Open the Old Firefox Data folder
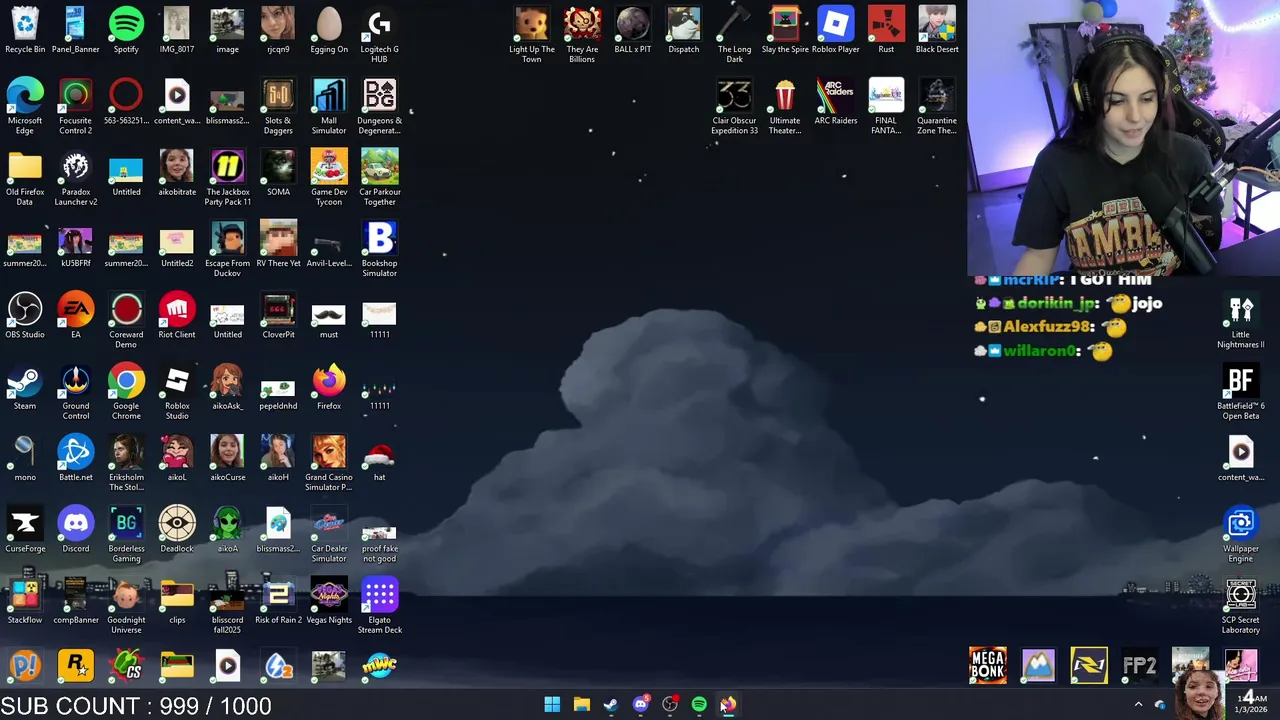The image size is (1280, 720). tap(25, 178)
